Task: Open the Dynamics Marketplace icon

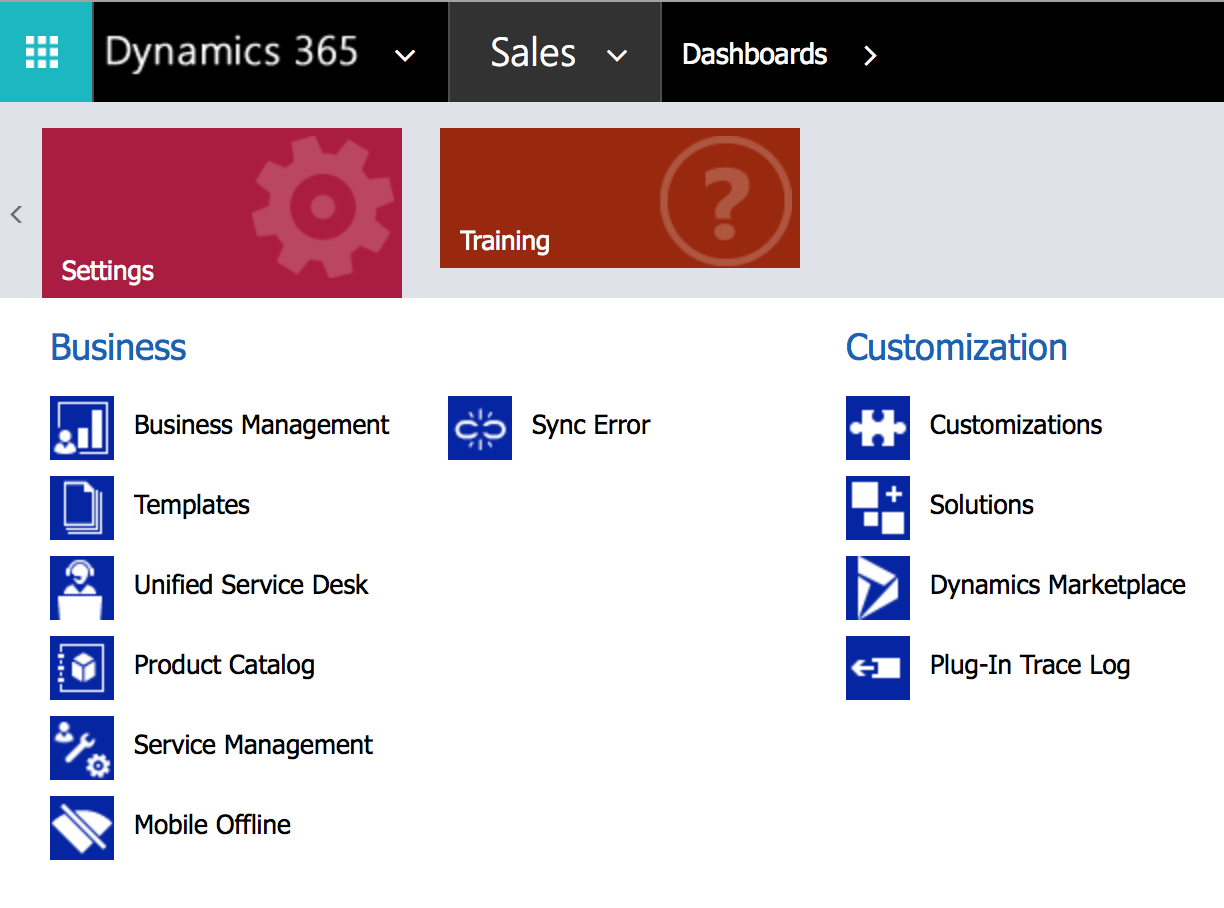Action: 878,588
